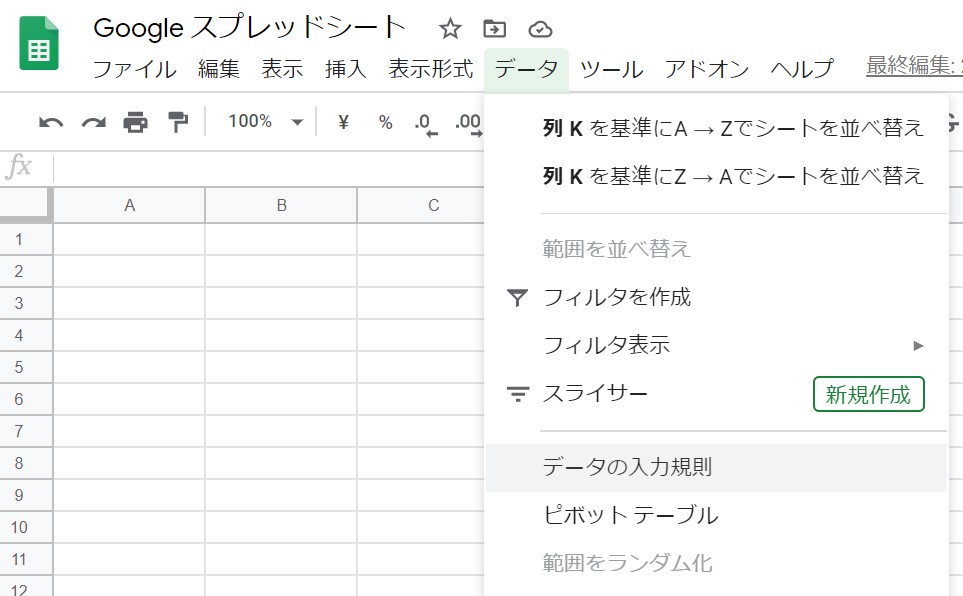Click into the formula bar

pos(268,168)
